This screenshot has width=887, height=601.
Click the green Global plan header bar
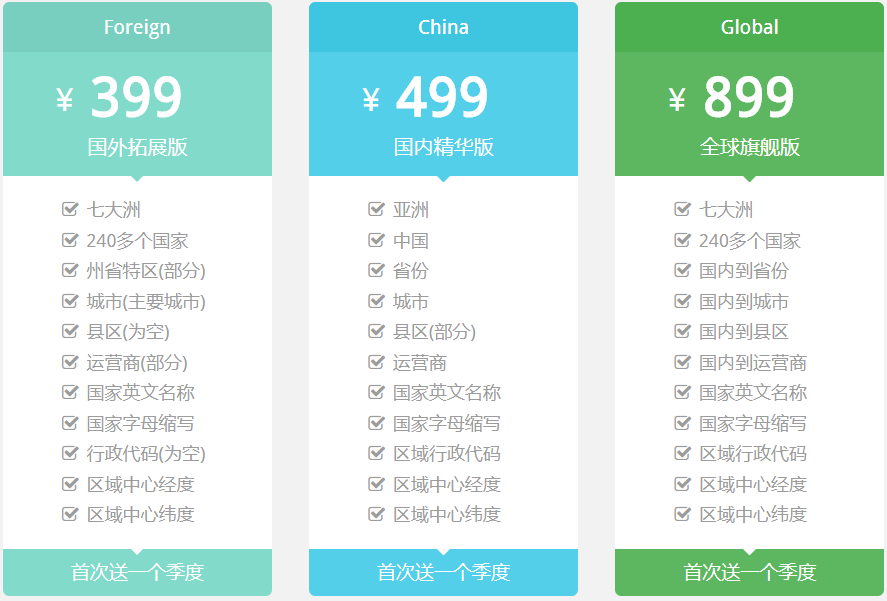749,27
